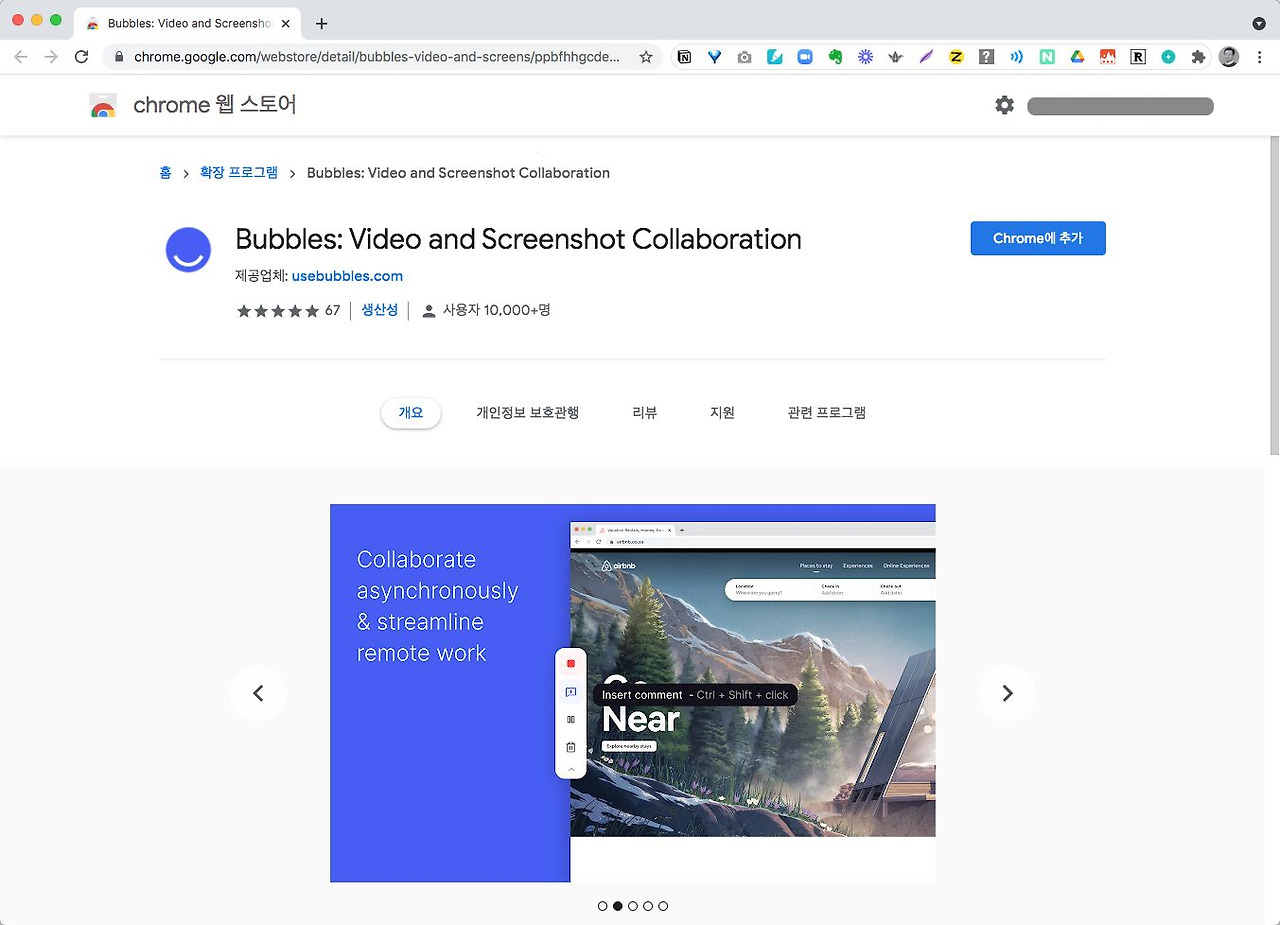Open the boxed R extension icon
This screenshot has height=925, width=1280.
pyautogui.click(x=1138, y=57)
